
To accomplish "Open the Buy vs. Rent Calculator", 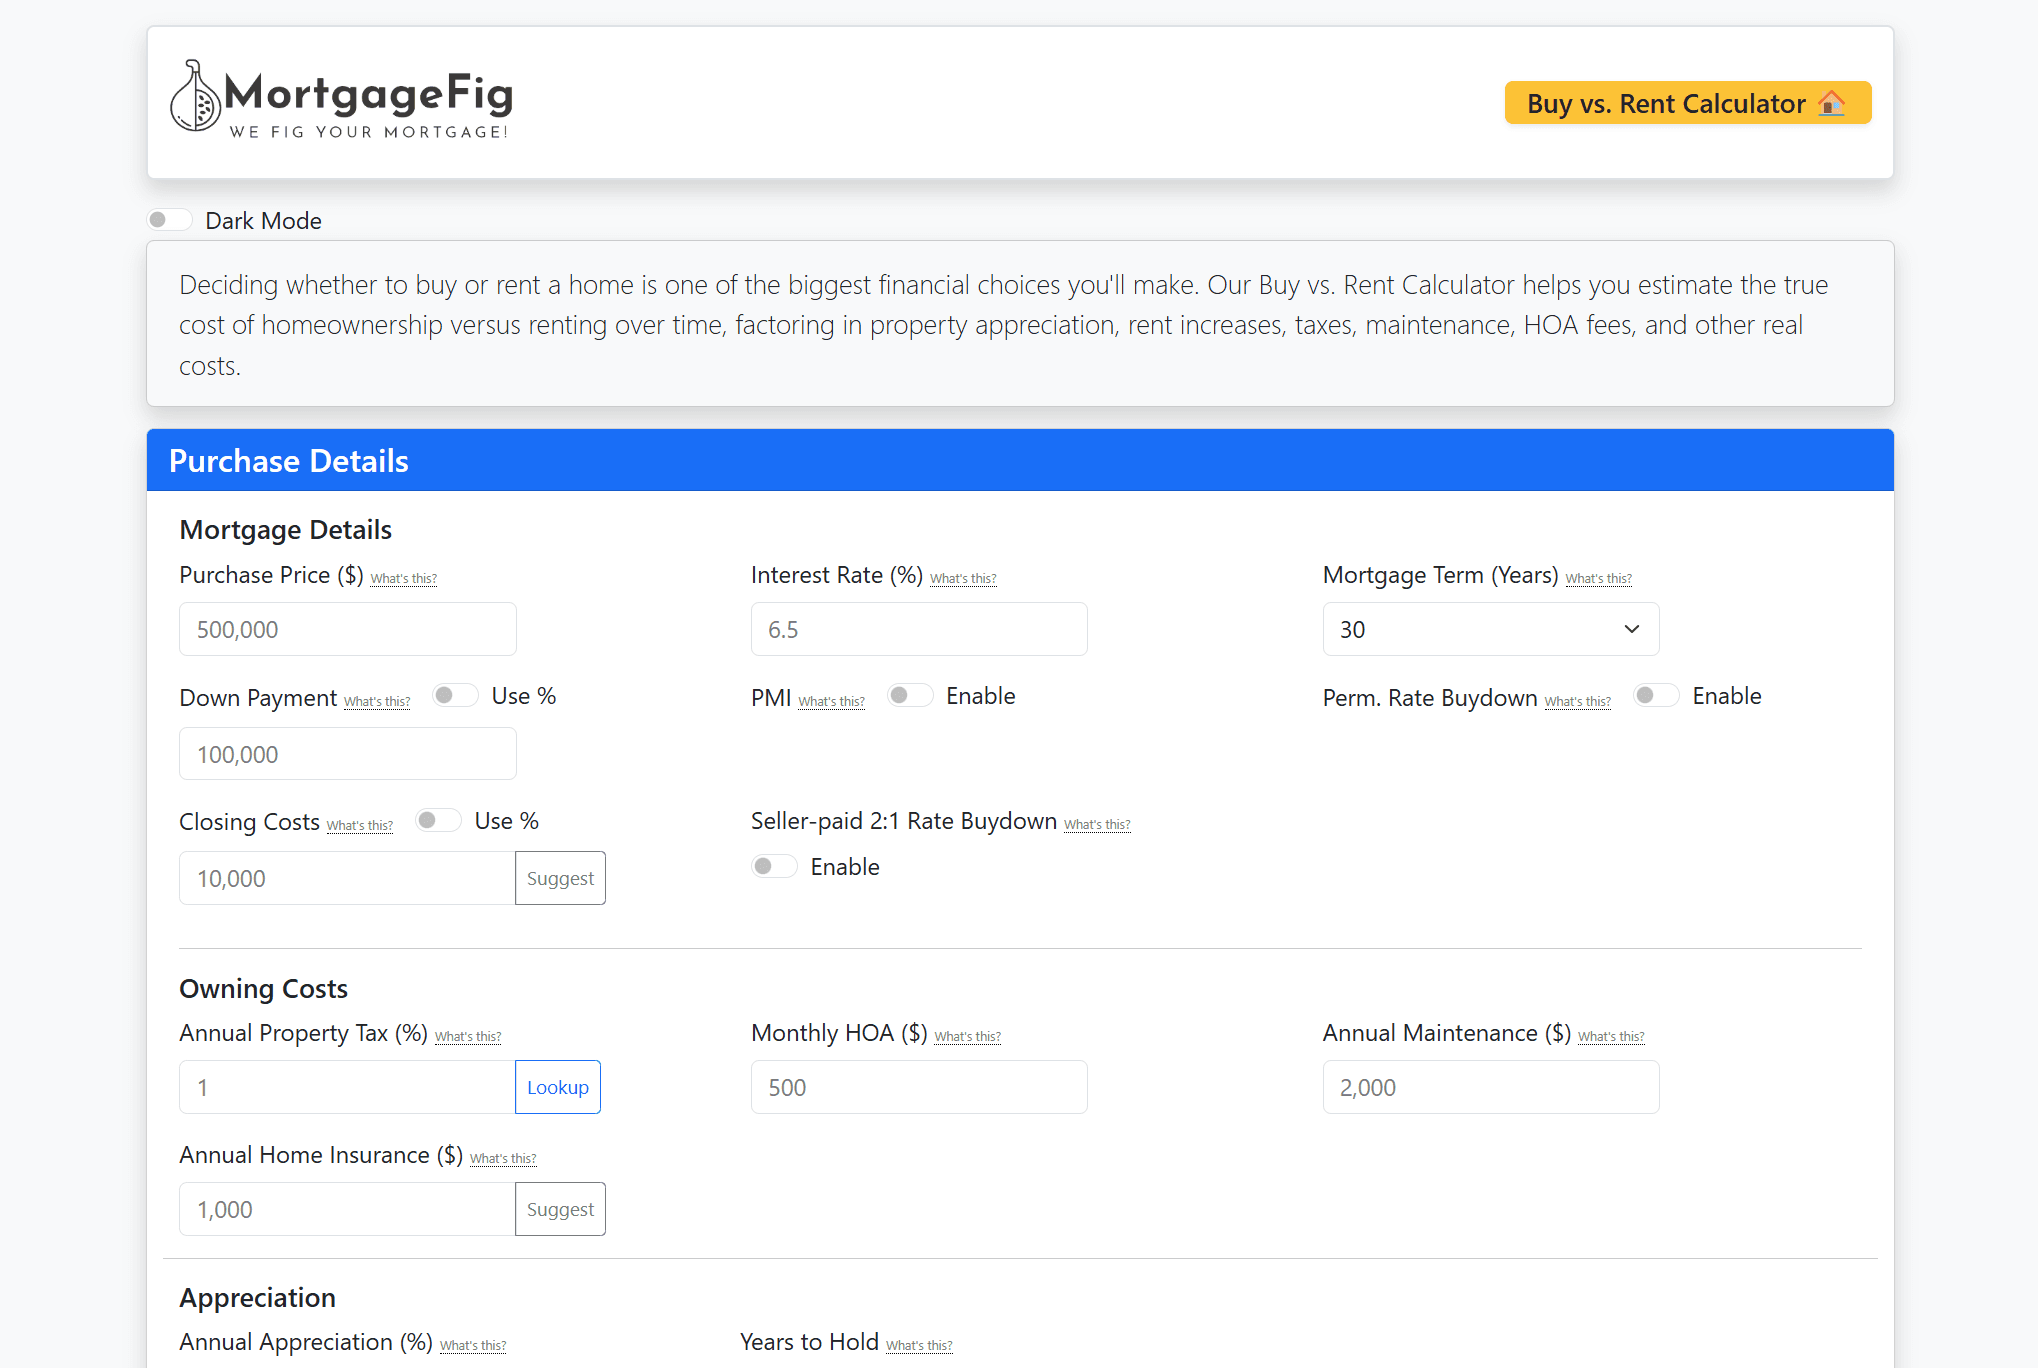I will (1687, 102).
